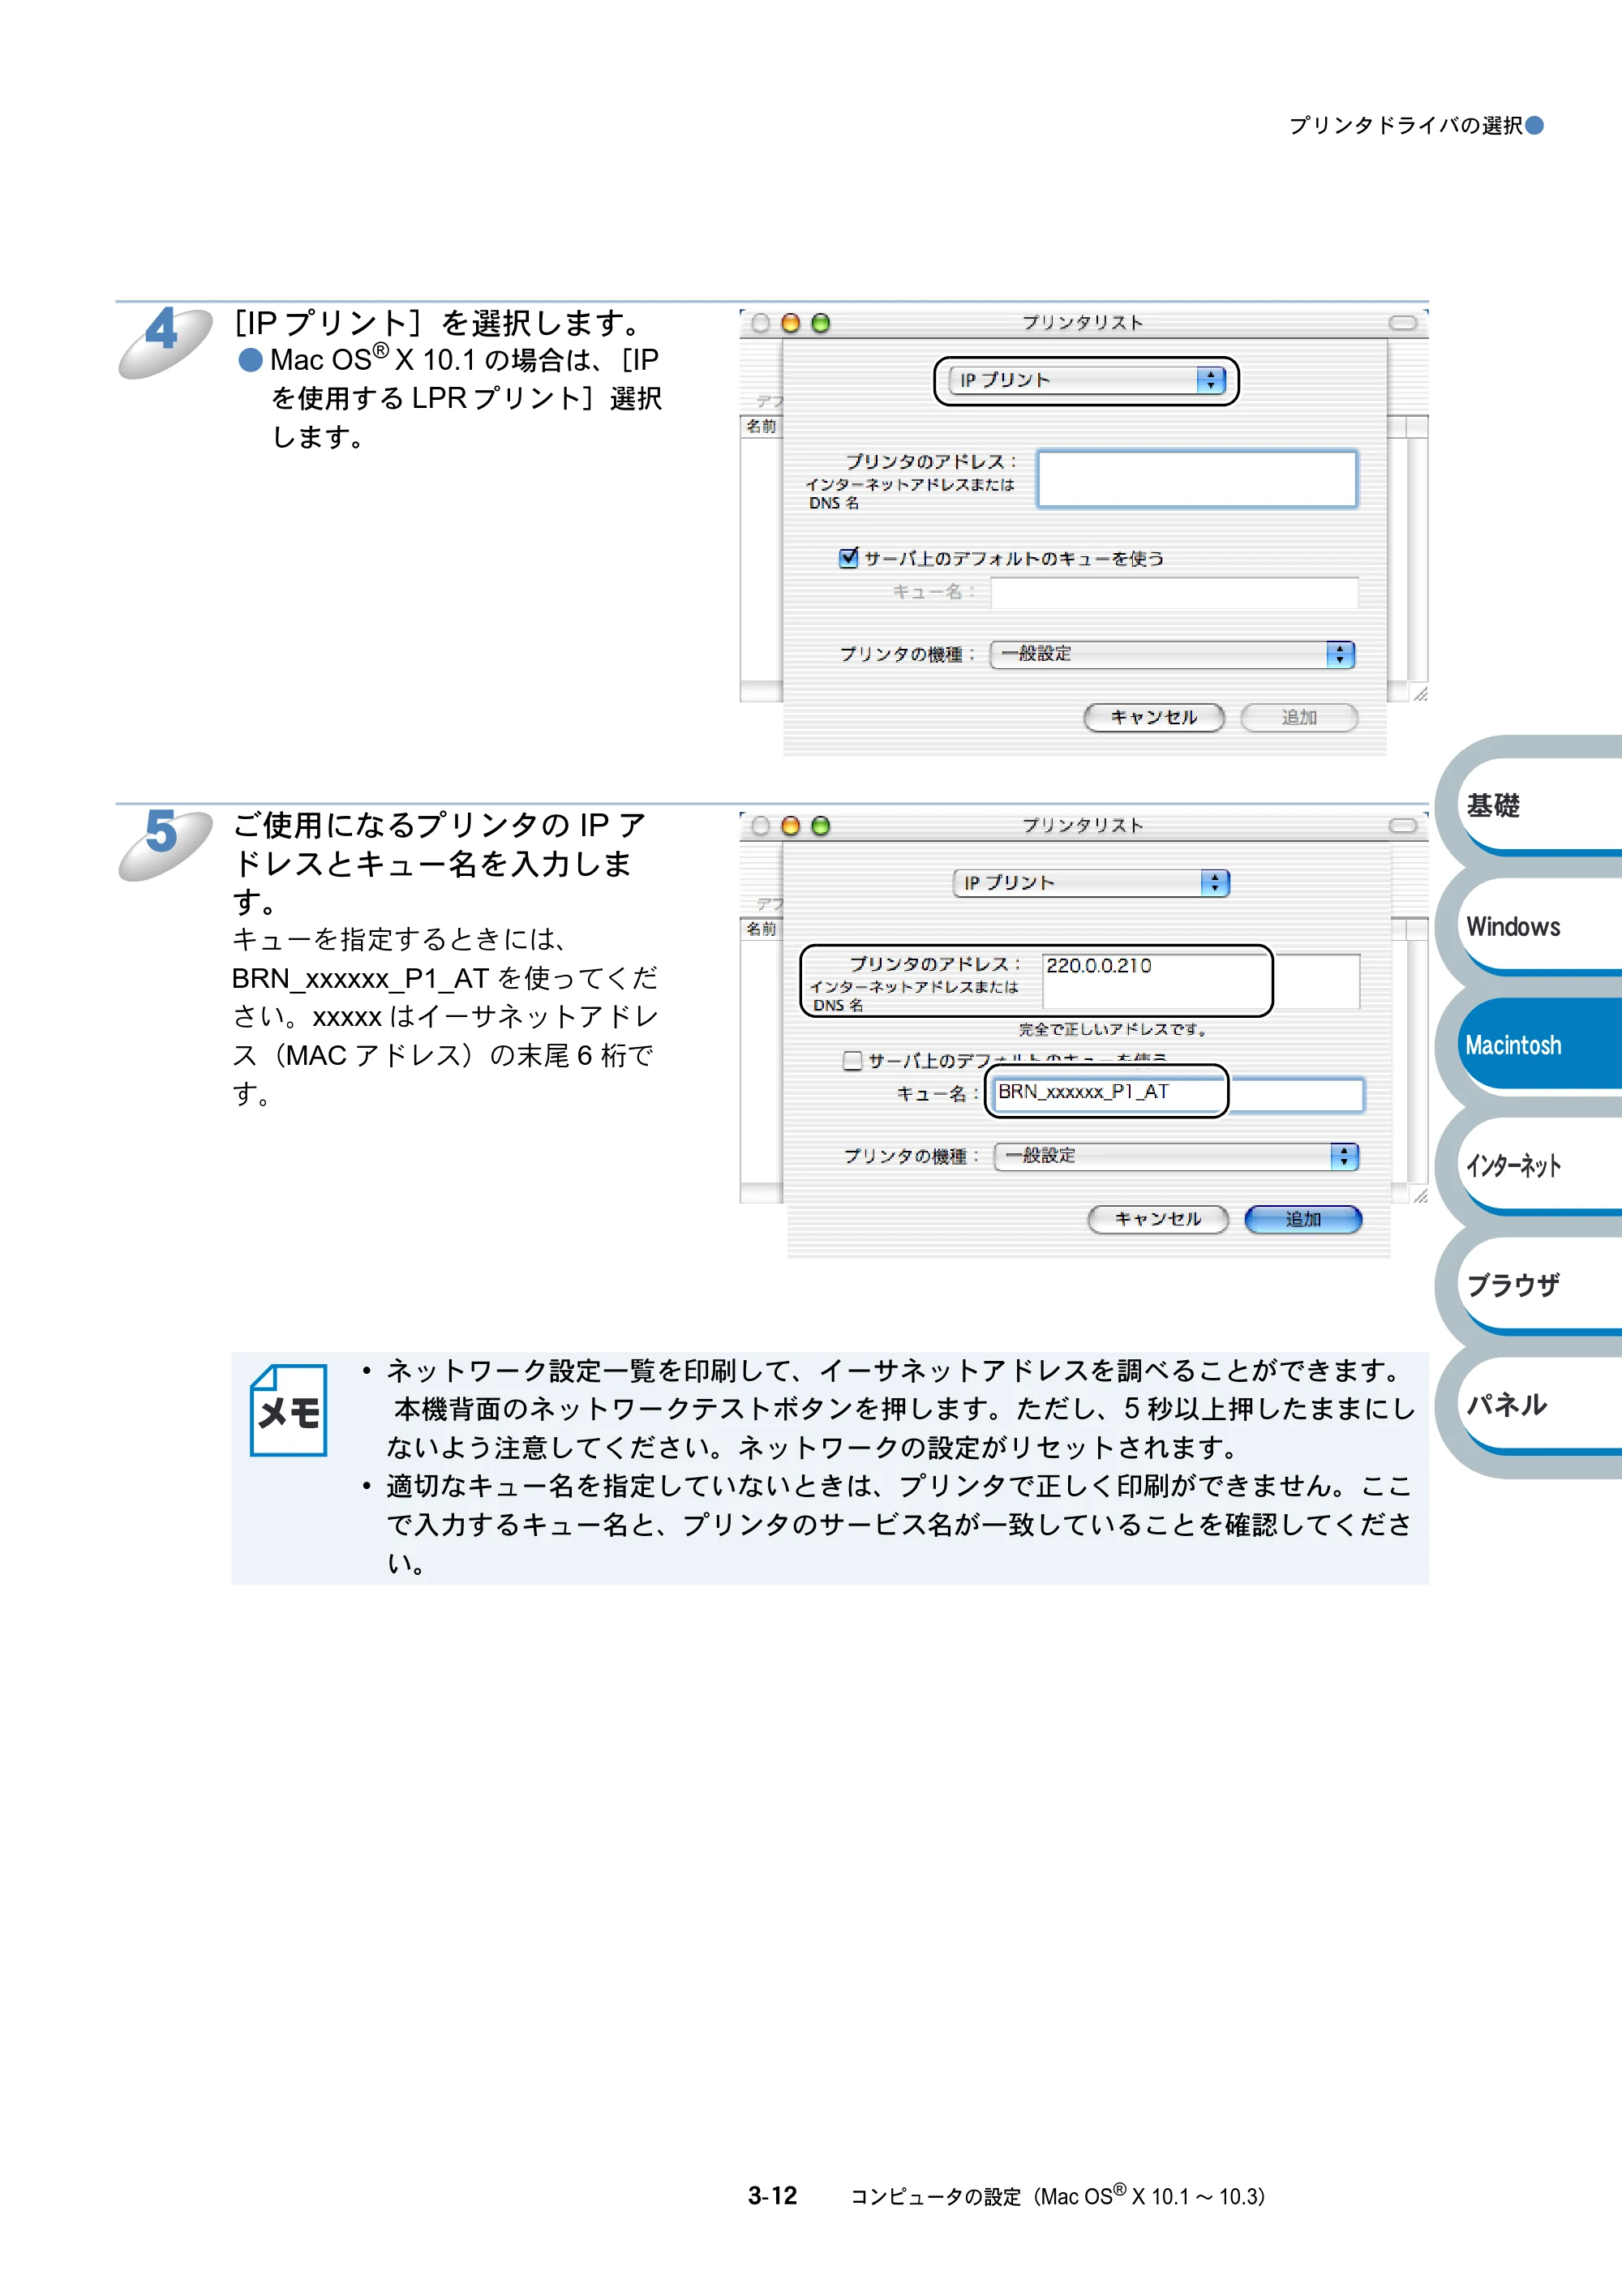Click the greyed キュー名 field in step 4

click(1174, 592)
